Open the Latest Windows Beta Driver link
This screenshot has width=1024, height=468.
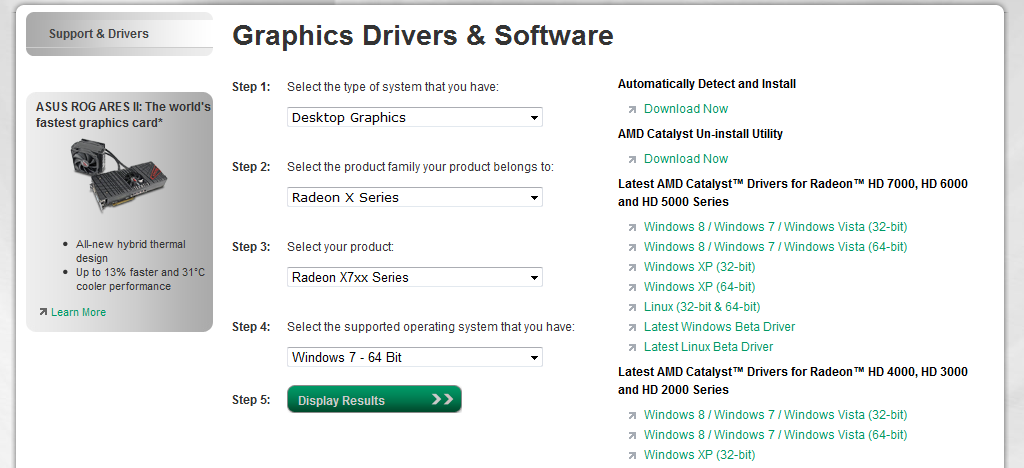720,326
